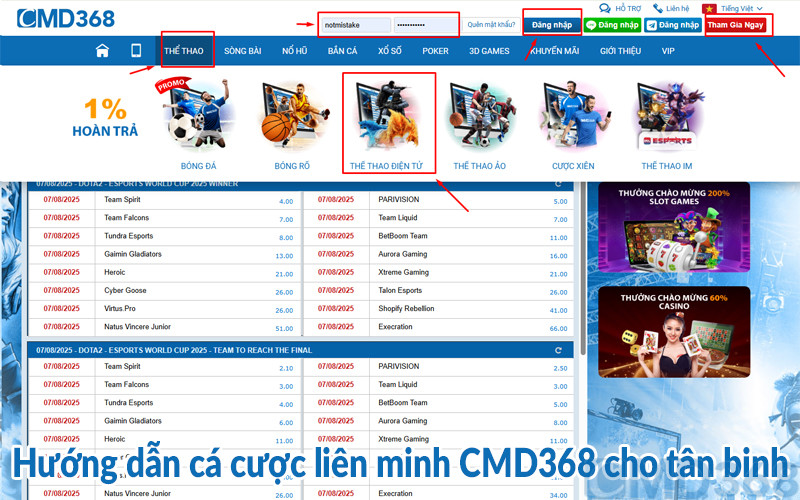Click the password input field

pyautogui.click(x=426, y=25)
